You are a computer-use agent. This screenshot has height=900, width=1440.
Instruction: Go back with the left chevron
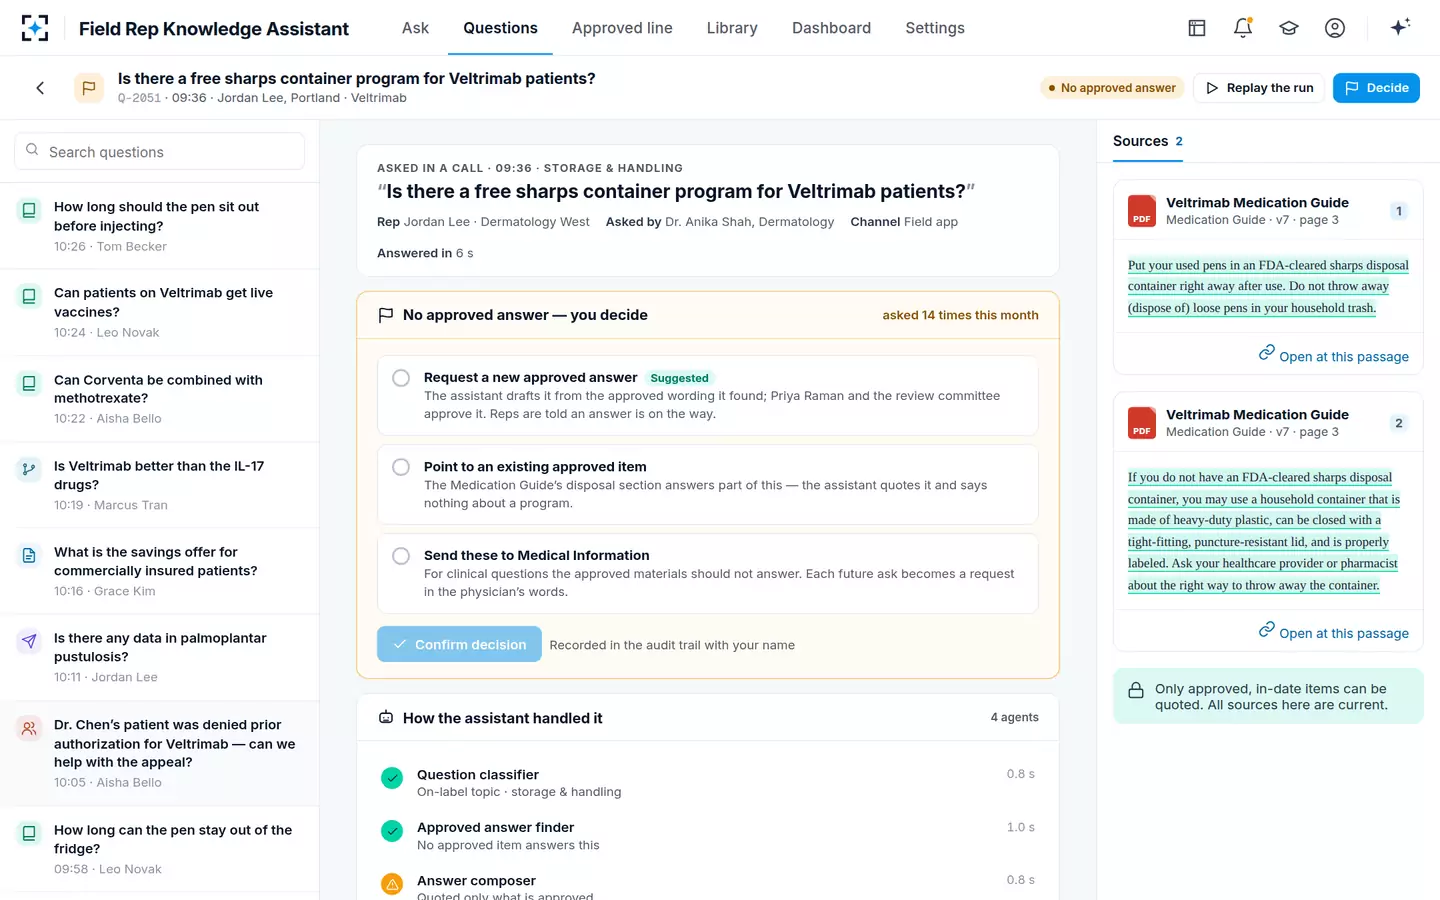pyautogui.click(x=40, y=88)
